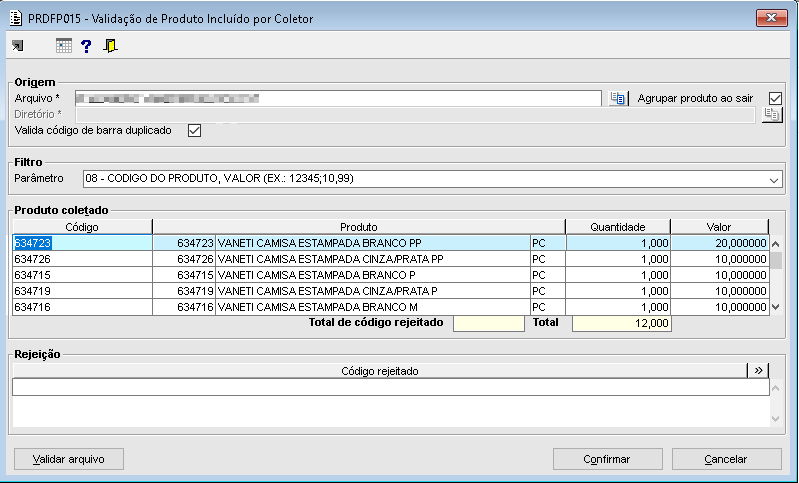Screen dimensions: 799x483
Task: Click the arrow shortcut icon in toolbar
Action: 16,46
